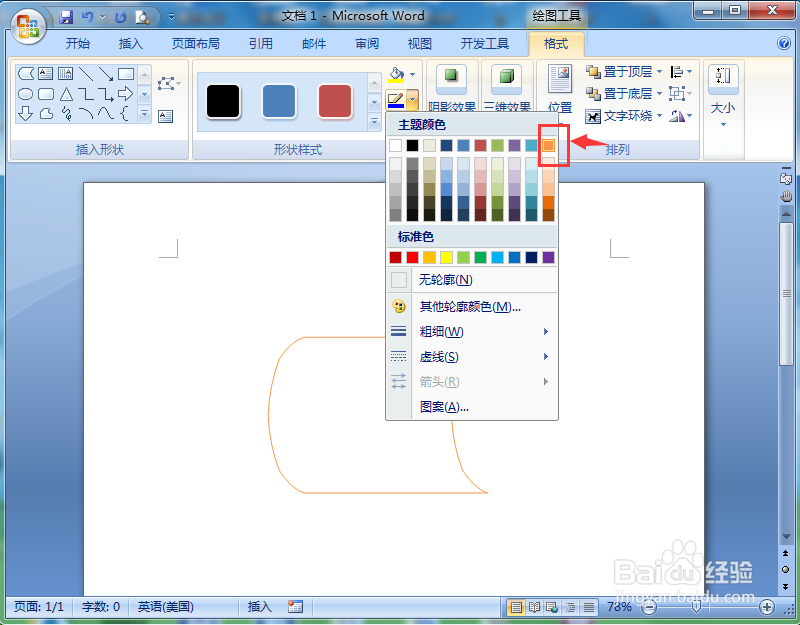
Task: Click the vertical scrollbar thumb
Action: point(786,294)
